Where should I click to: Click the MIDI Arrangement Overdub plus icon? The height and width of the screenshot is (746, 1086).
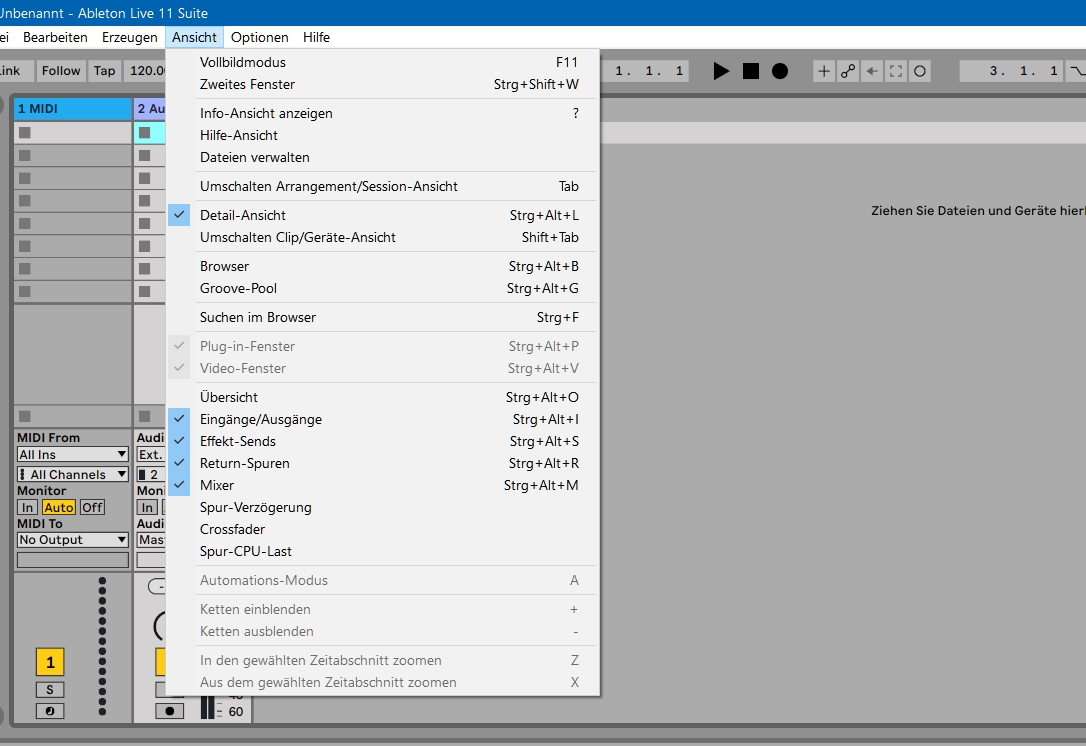pyautogui.click(x=824, y=71)
